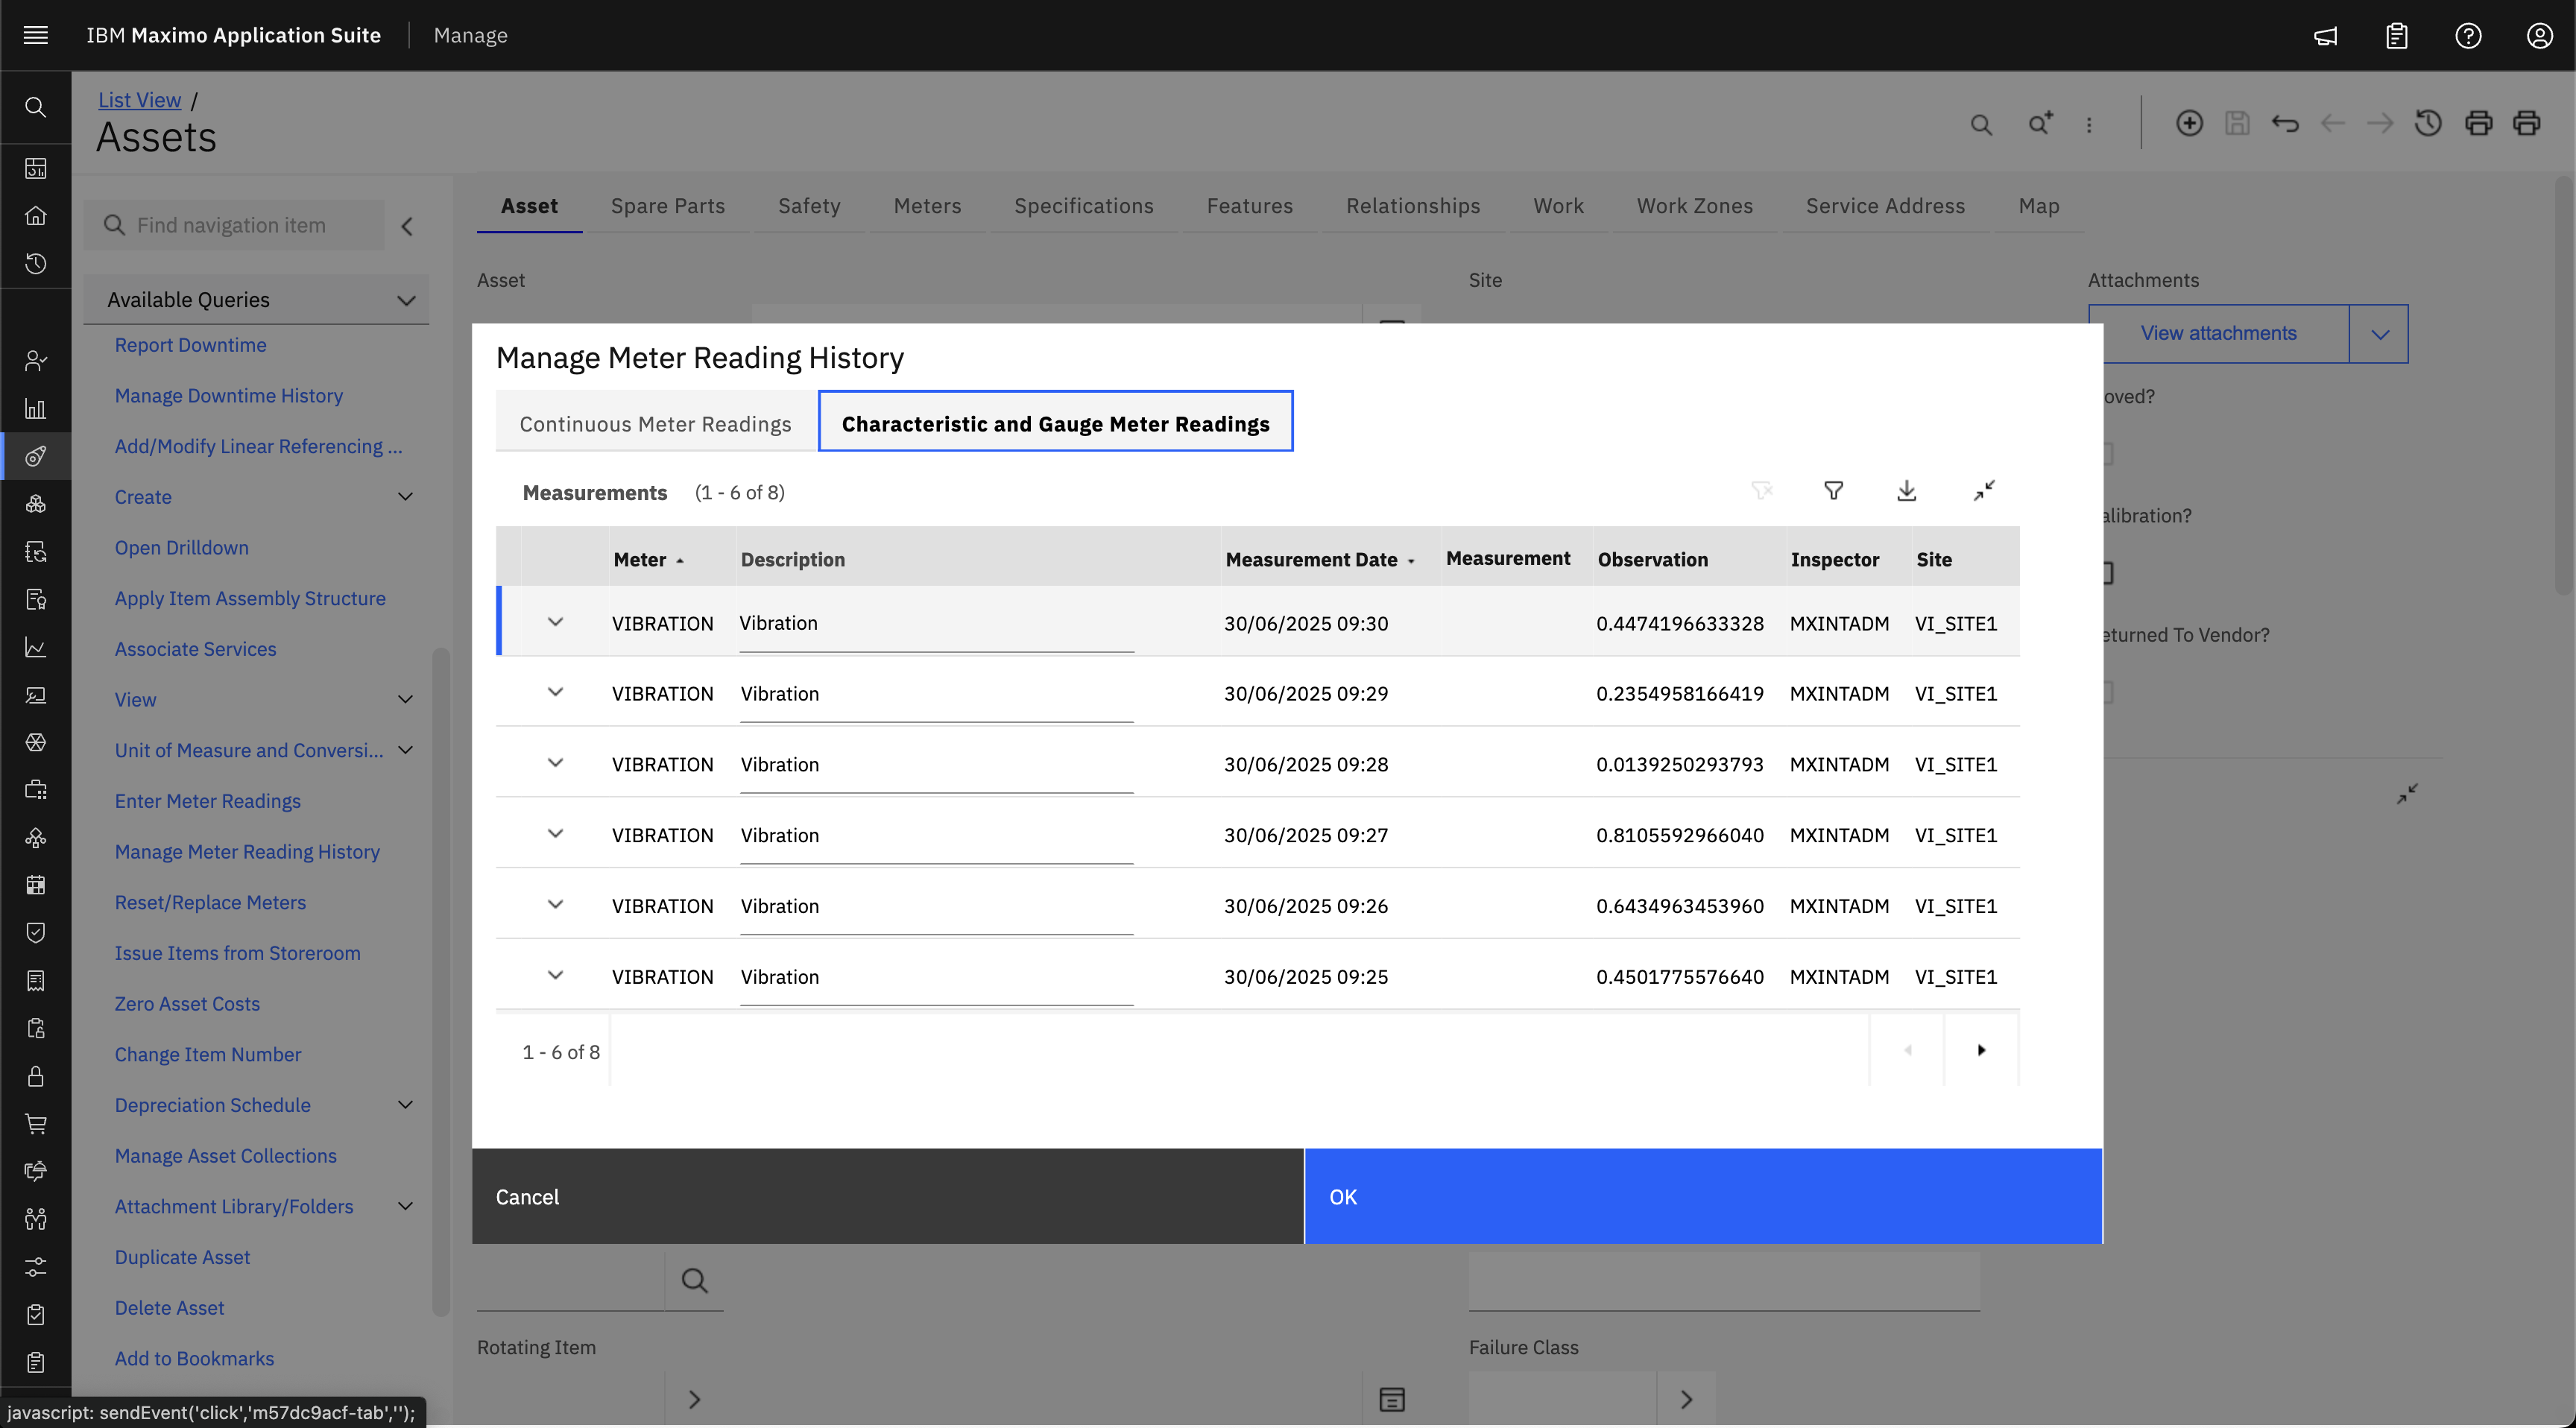Expand the Attachment Library/Folders chevron

(x=405, y=1206)
